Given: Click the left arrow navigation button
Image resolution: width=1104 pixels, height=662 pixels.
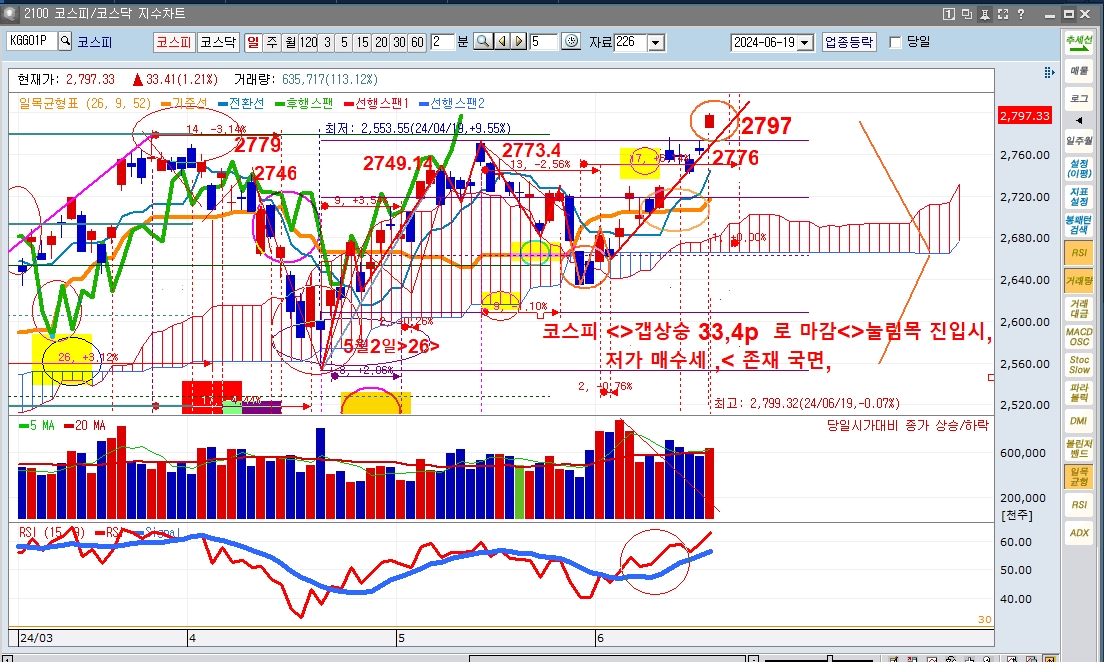Looking at the screenshot, I should pos(502,42).
